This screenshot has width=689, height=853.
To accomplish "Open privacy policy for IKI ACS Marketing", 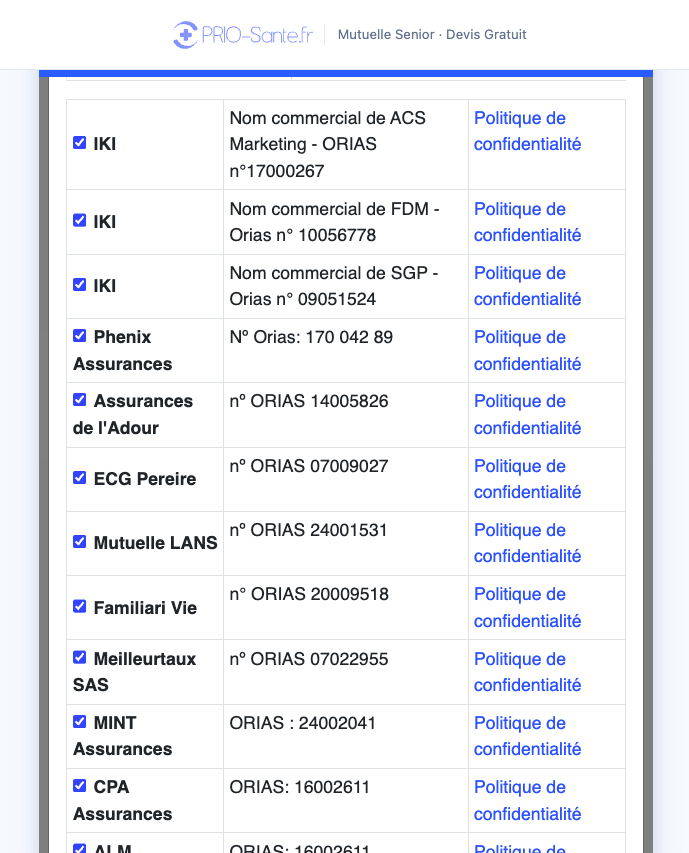I will (527, 131).
